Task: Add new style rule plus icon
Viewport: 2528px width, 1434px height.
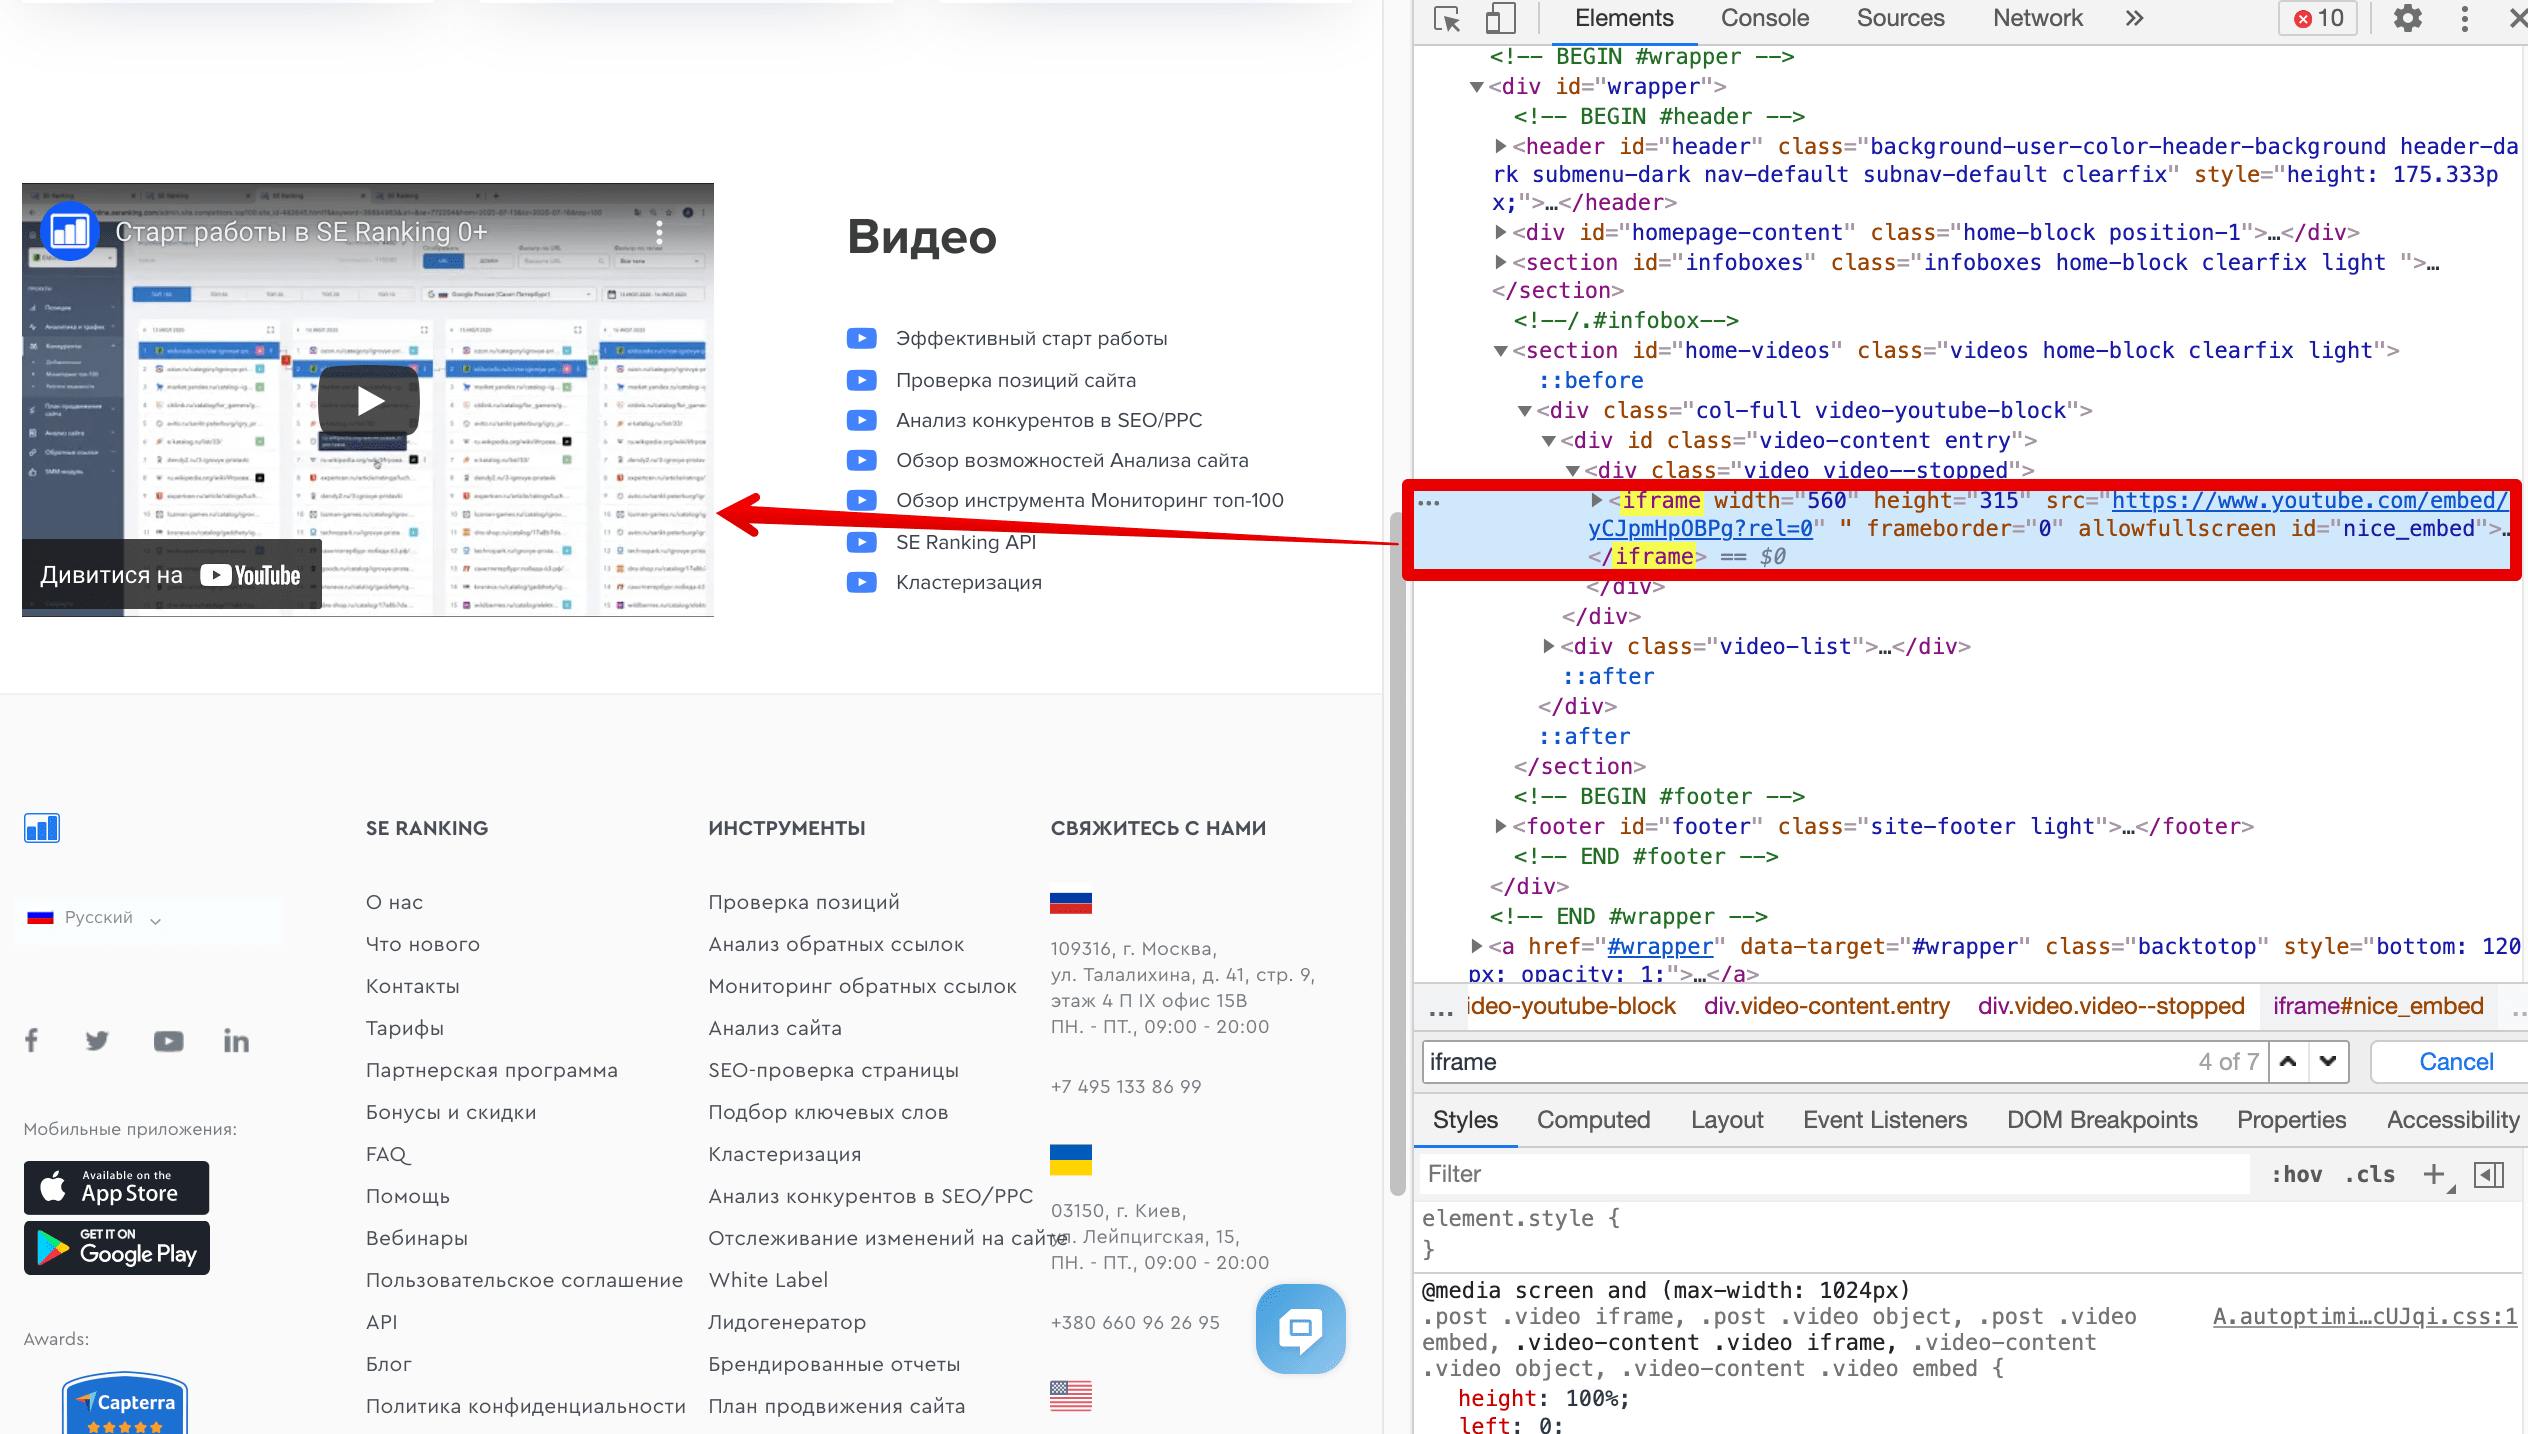Action: [2434, 1174]
